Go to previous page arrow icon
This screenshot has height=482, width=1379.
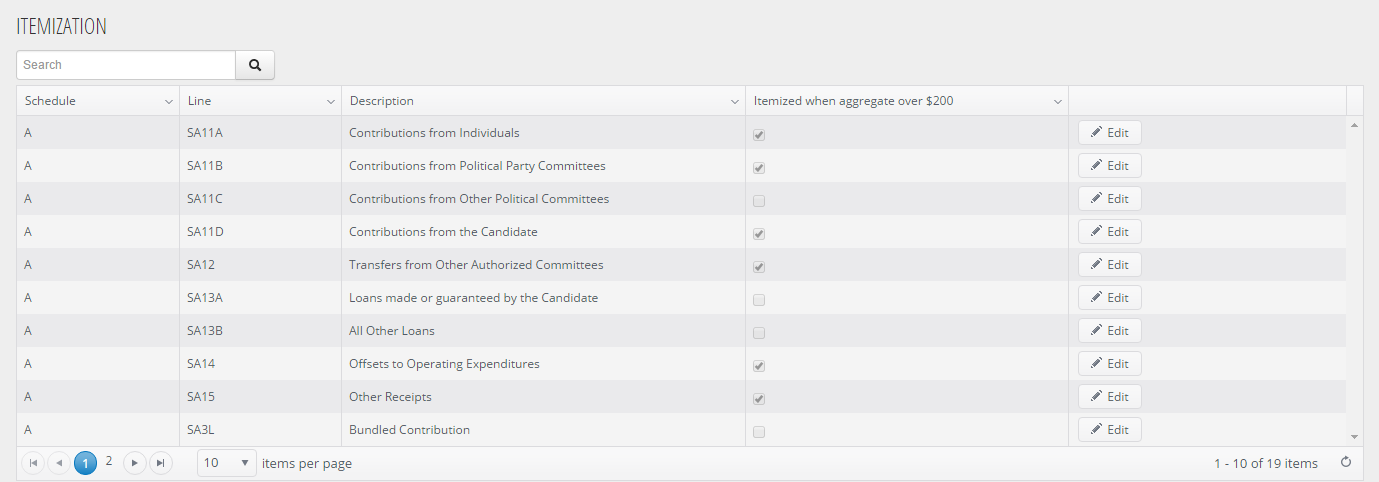pos(59,463)
